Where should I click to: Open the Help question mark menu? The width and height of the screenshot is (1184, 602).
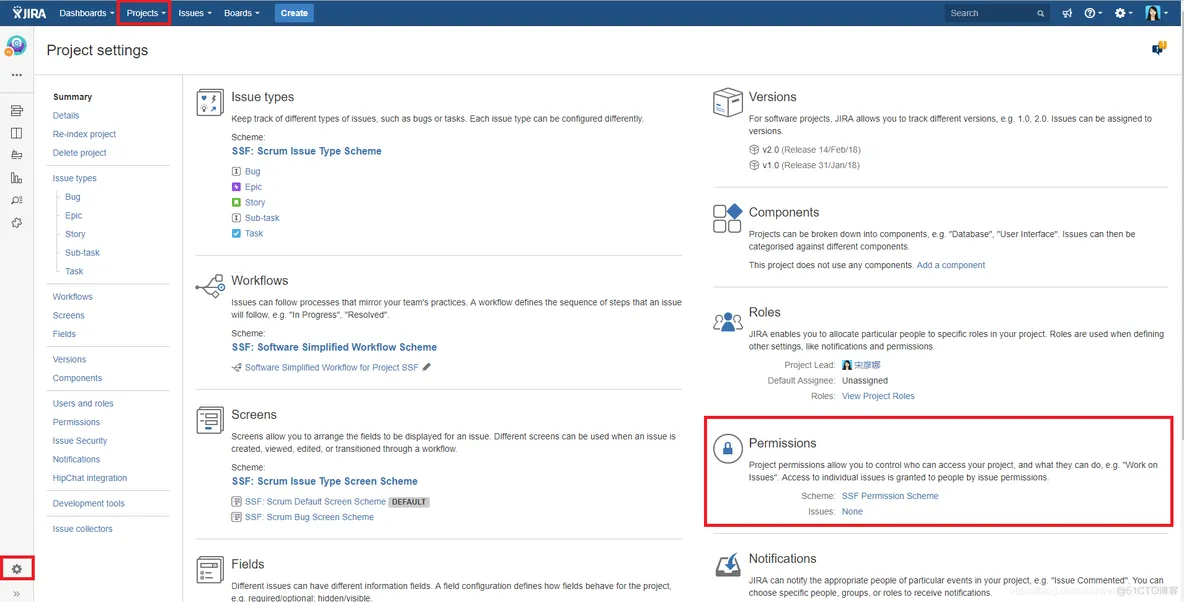click(x=1093, y=13)
